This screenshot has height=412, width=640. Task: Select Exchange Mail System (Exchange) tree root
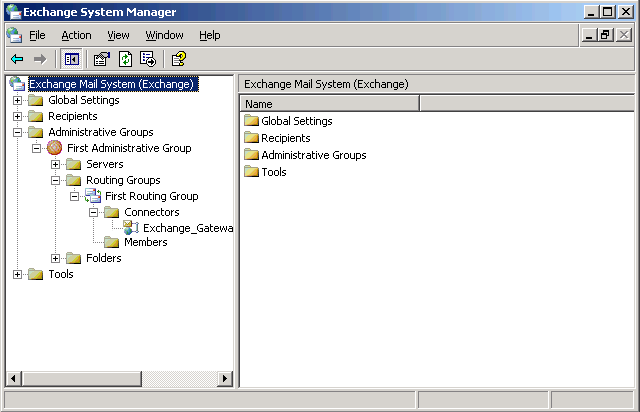[113, 84]
